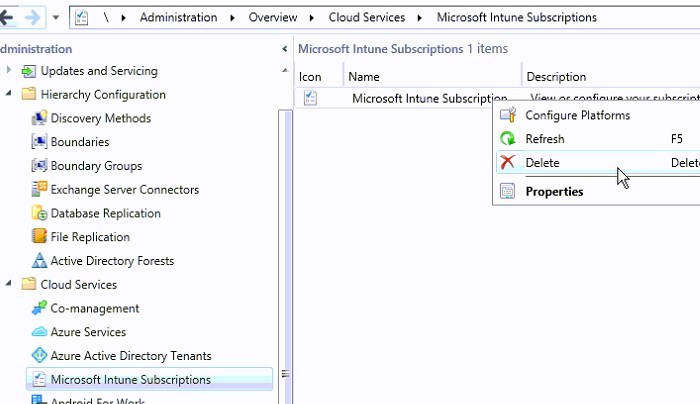Viewport: 700px width, 404px height.
Task: Open the dropdown arrow after Cloud Services breadcrumb
Action: click(x=420, y=18)
